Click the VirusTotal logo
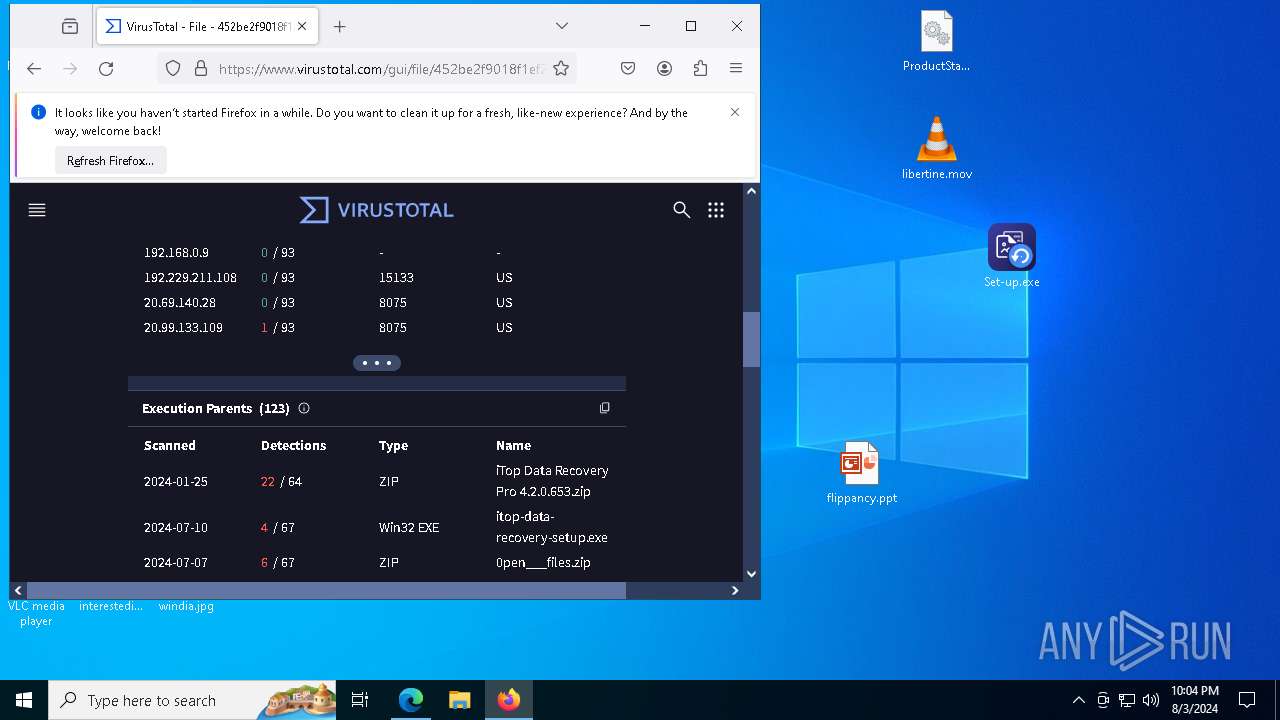Screen dimensions: 1280x720 coord(376,210)
